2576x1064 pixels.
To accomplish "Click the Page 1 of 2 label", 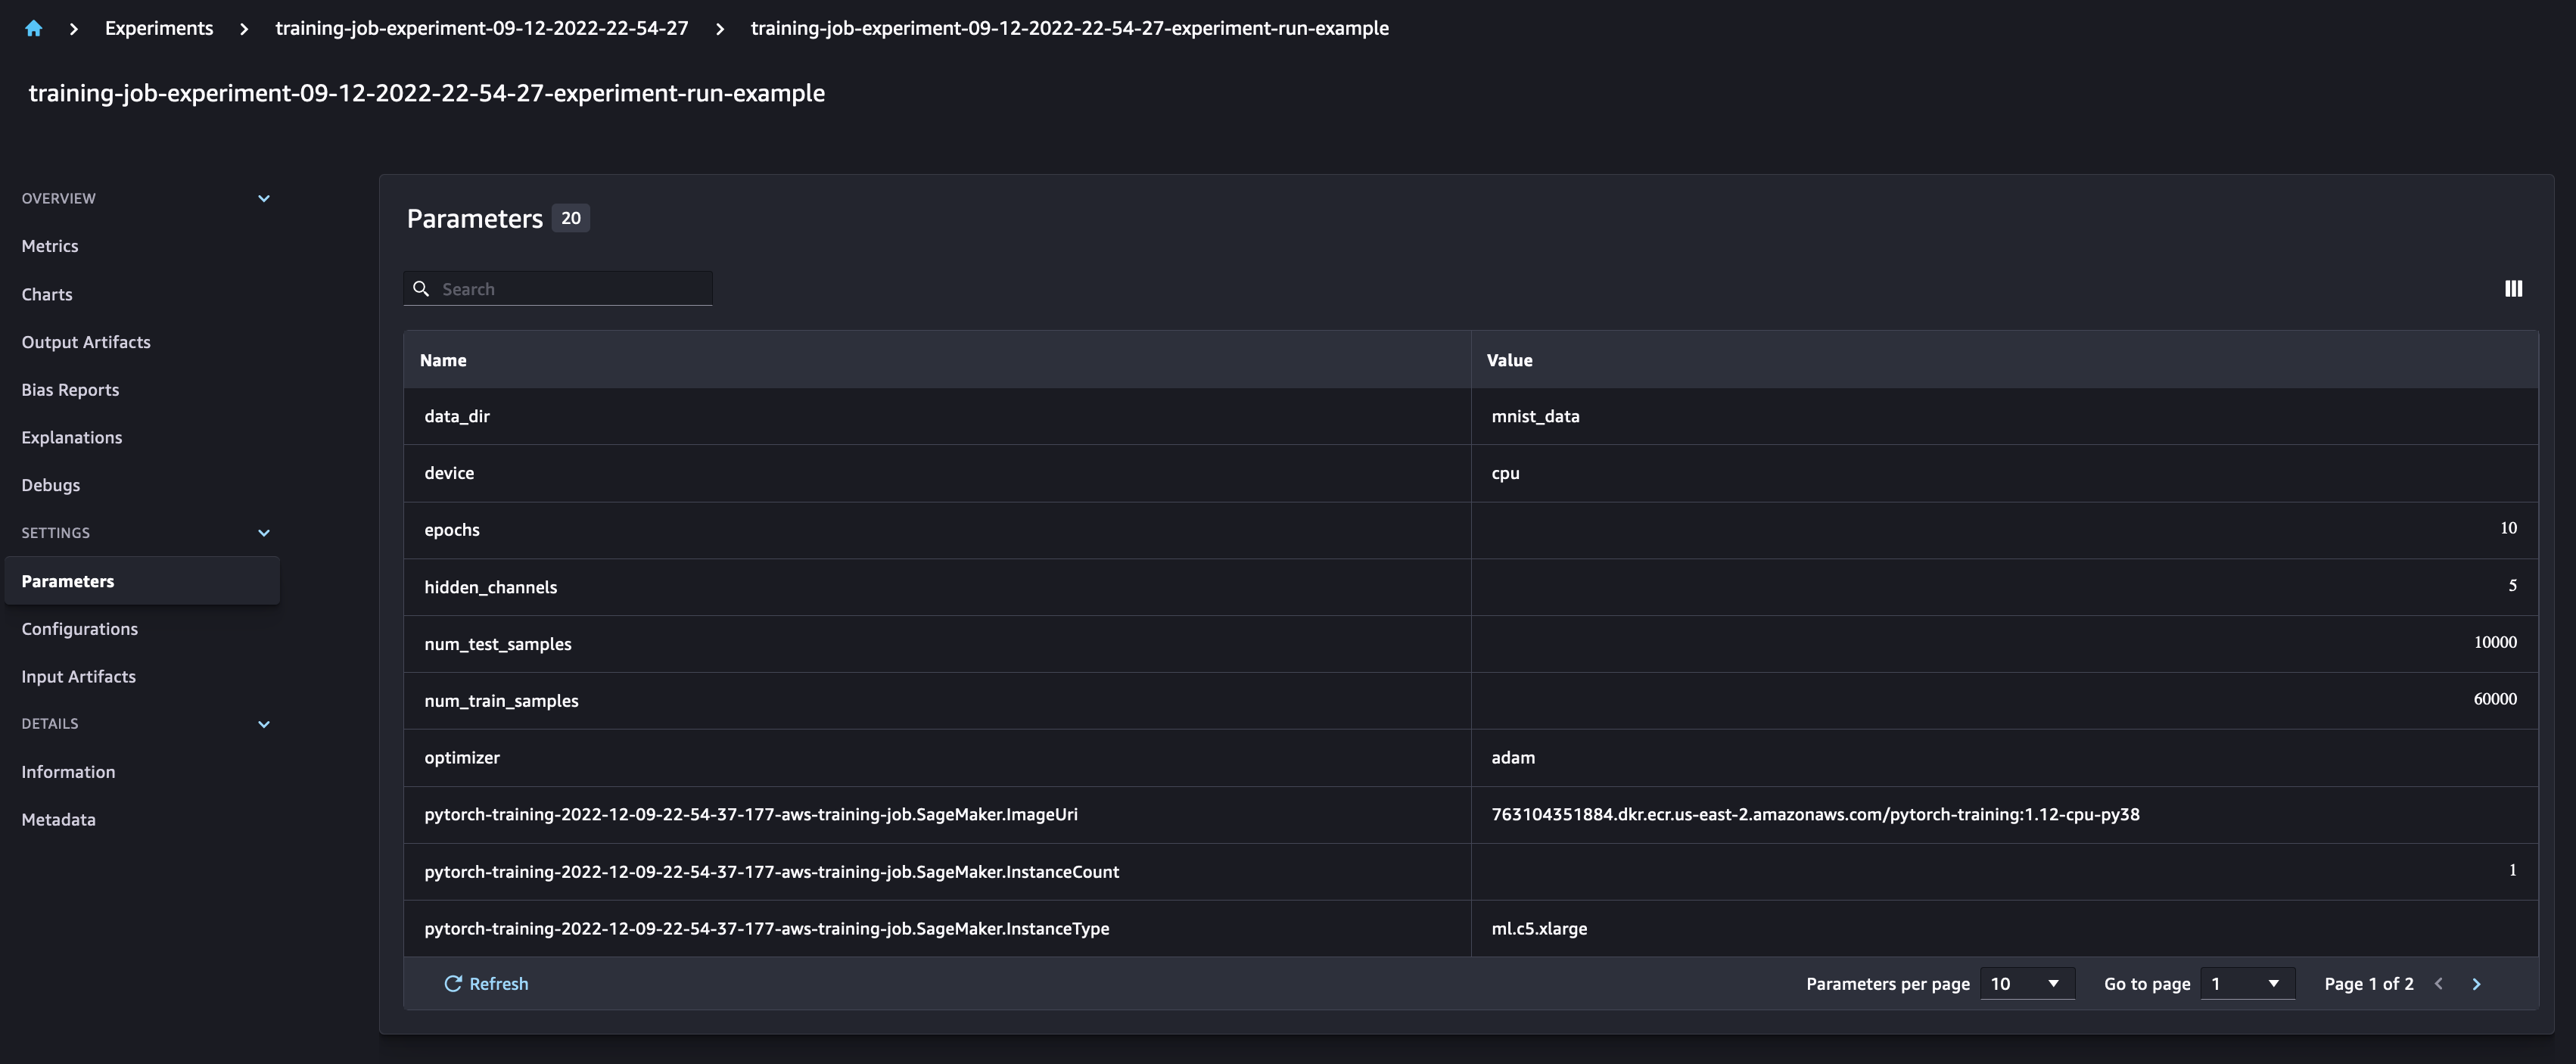I will click(x=2369, y=984).
